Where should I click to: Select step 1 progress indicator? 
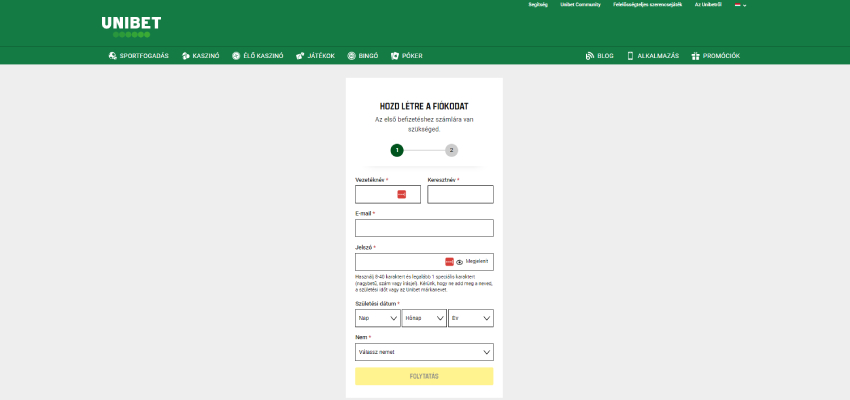coord(397,150)
